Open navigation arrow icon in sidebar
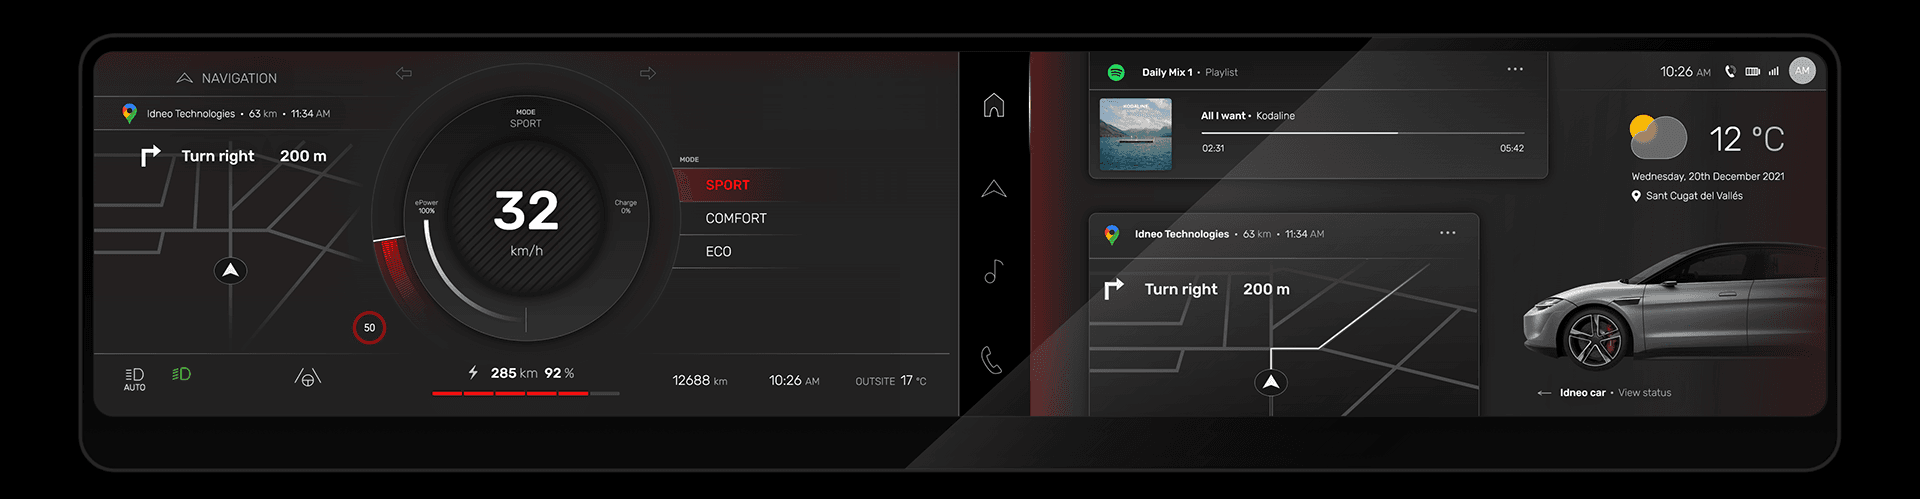 [x=993, y=189]
